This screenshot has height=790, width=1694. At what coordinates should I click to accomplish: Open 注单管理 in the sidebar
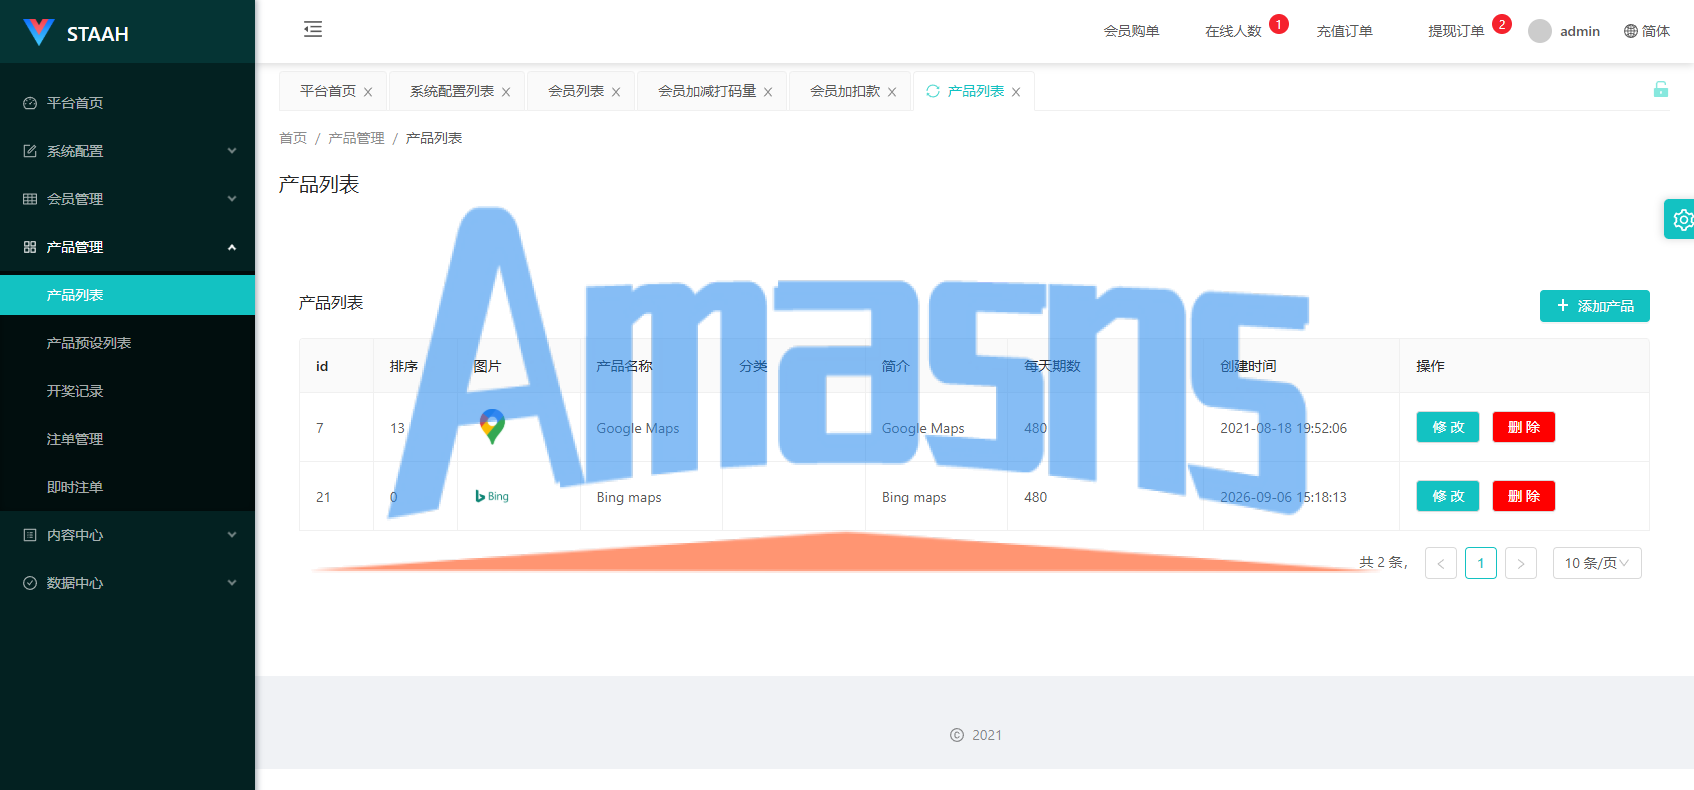(x=127, y=439)
